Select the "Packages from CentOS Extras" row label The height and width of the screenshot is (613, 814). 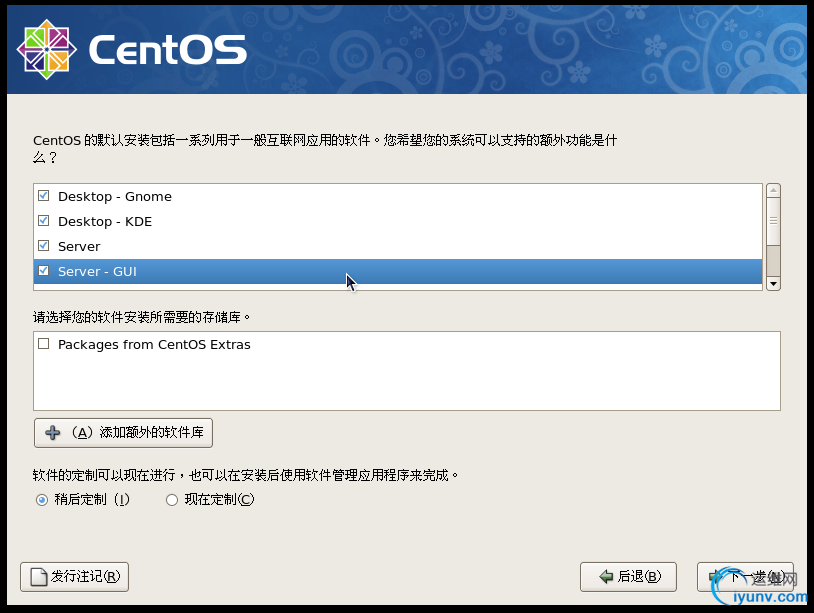tap(154, 345)
